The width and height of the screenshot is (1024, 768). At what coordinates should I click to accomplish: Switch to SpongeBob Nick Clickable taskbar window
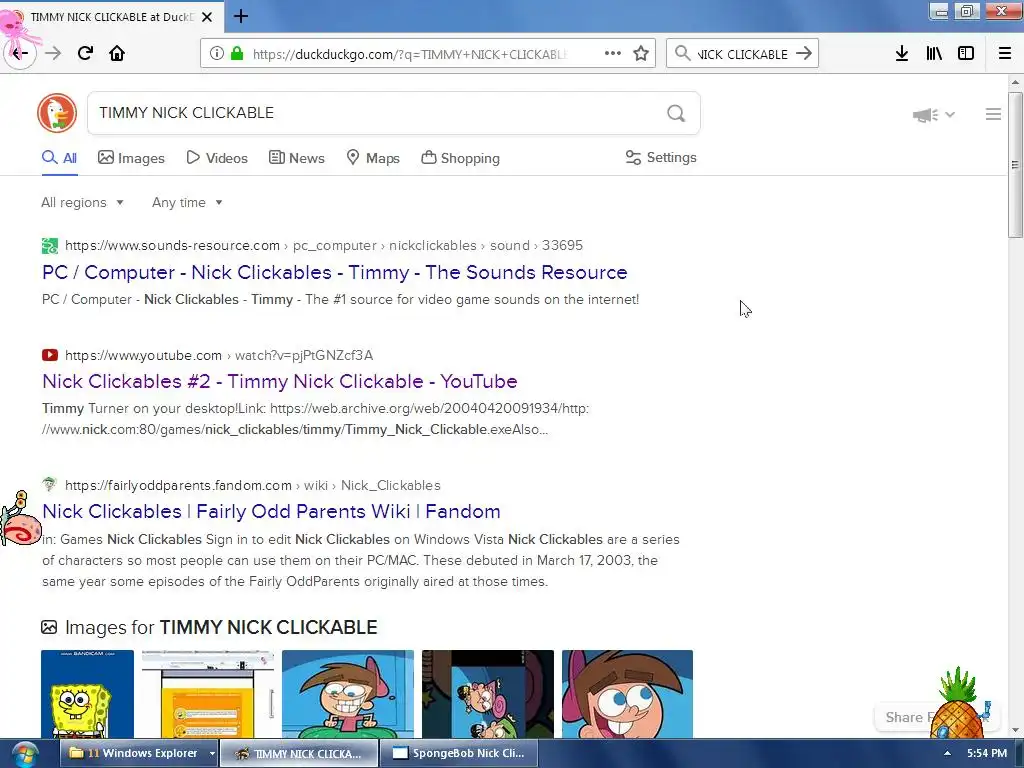click(460, 753)
